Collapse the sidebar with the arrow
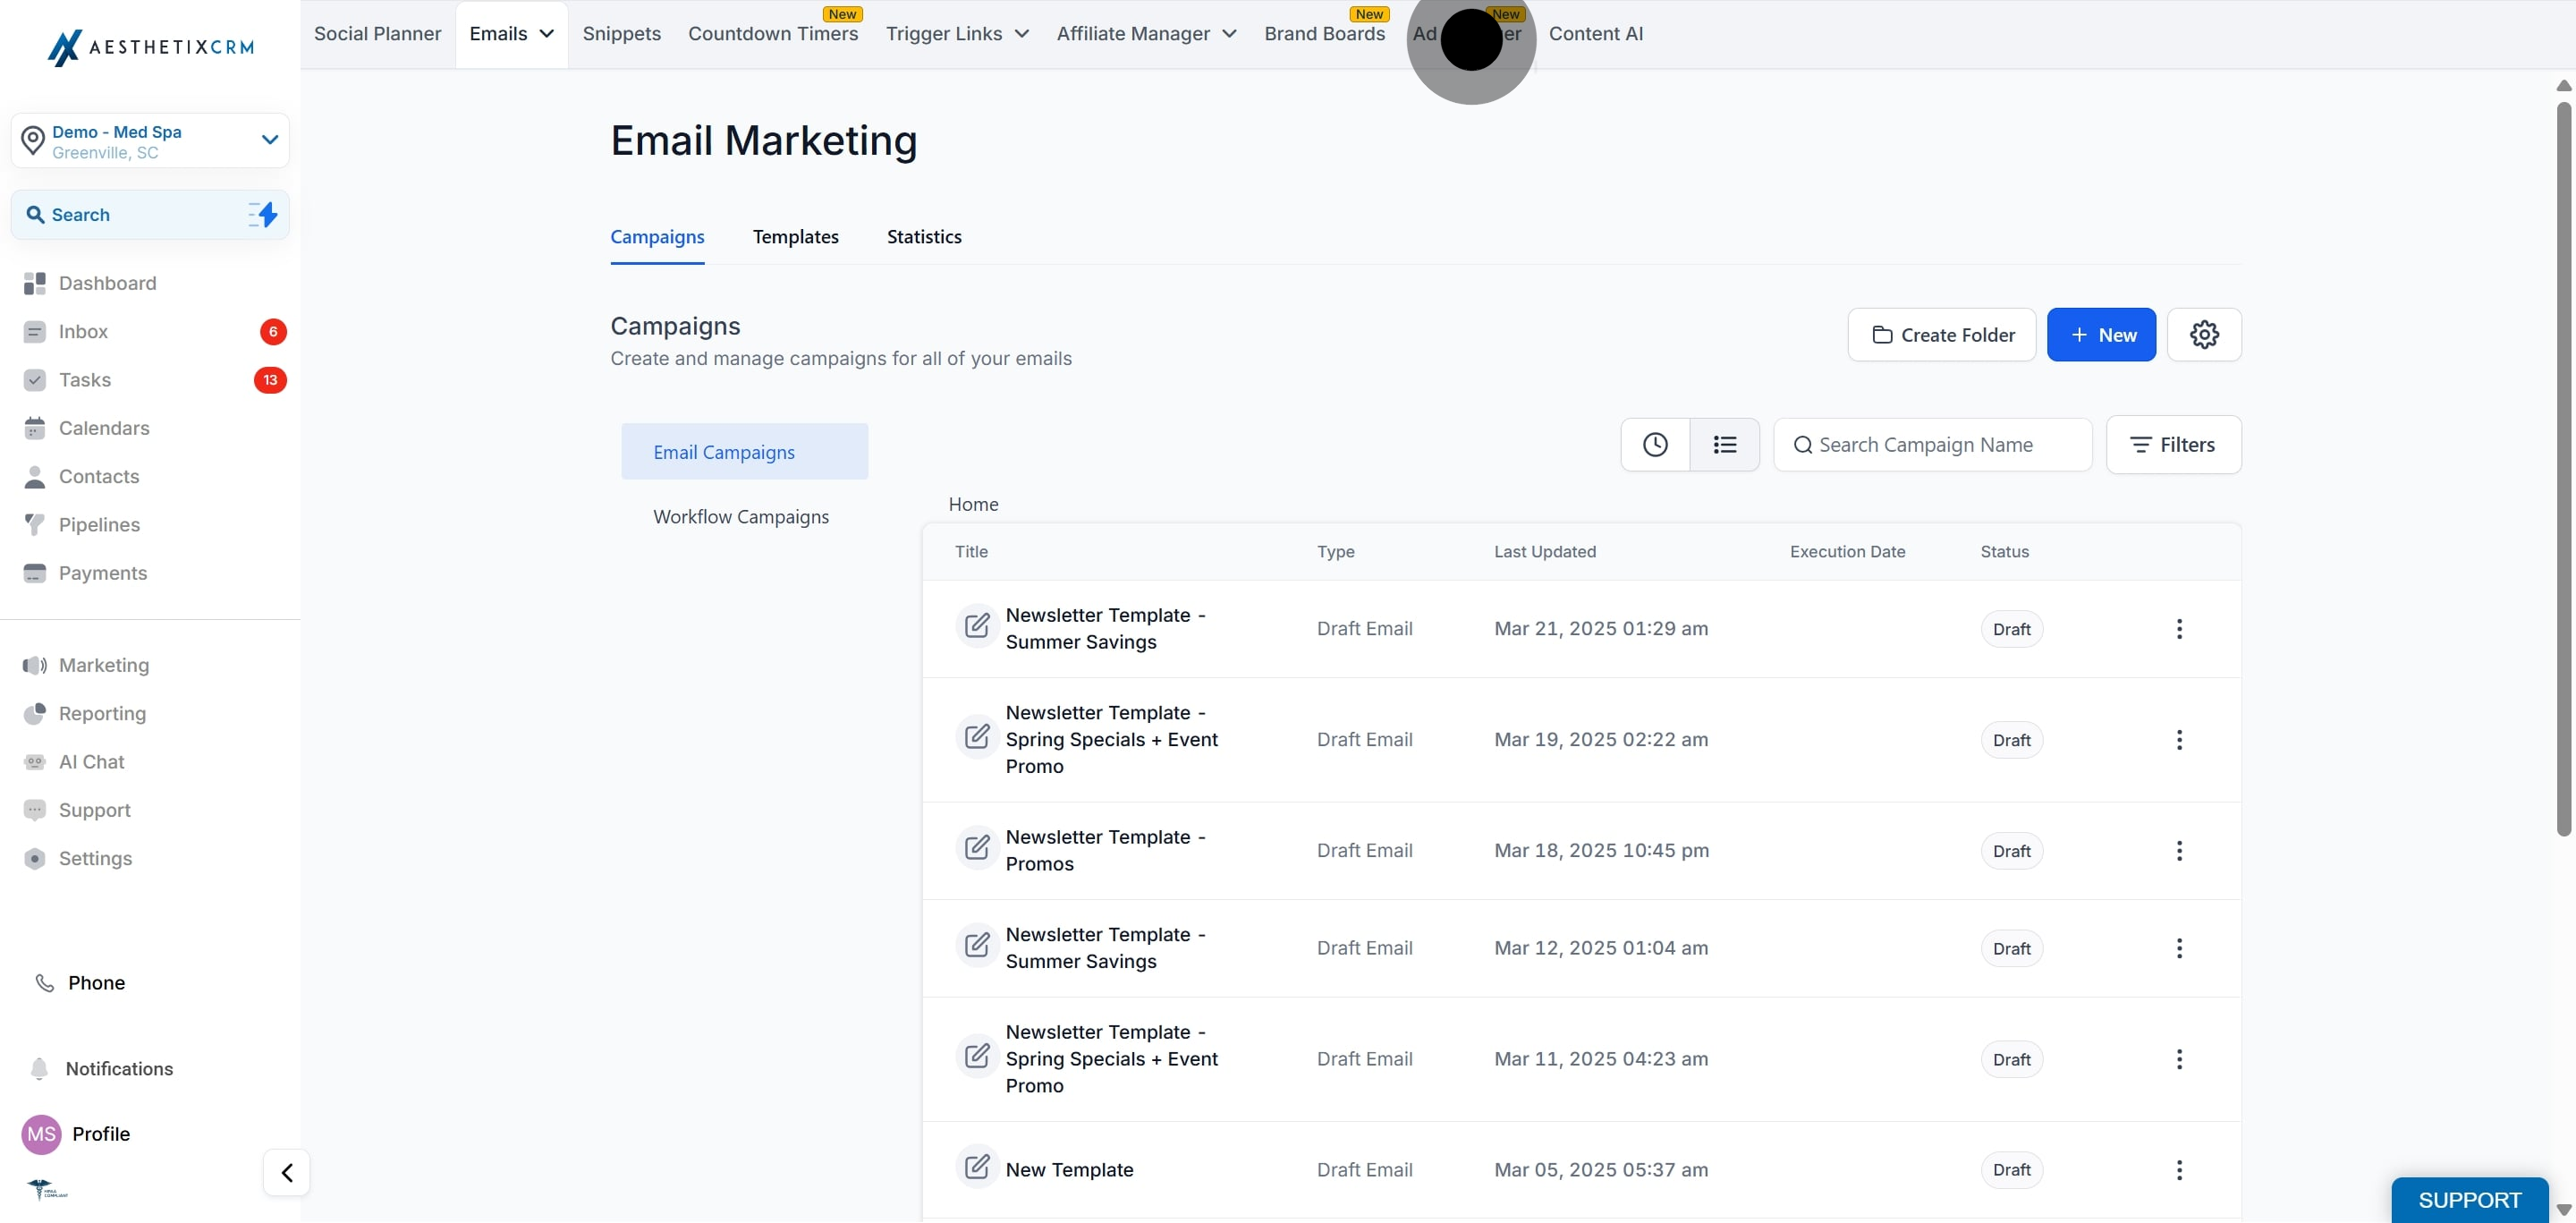Screen dimensions: 2576x1223 pos(287,1172)
